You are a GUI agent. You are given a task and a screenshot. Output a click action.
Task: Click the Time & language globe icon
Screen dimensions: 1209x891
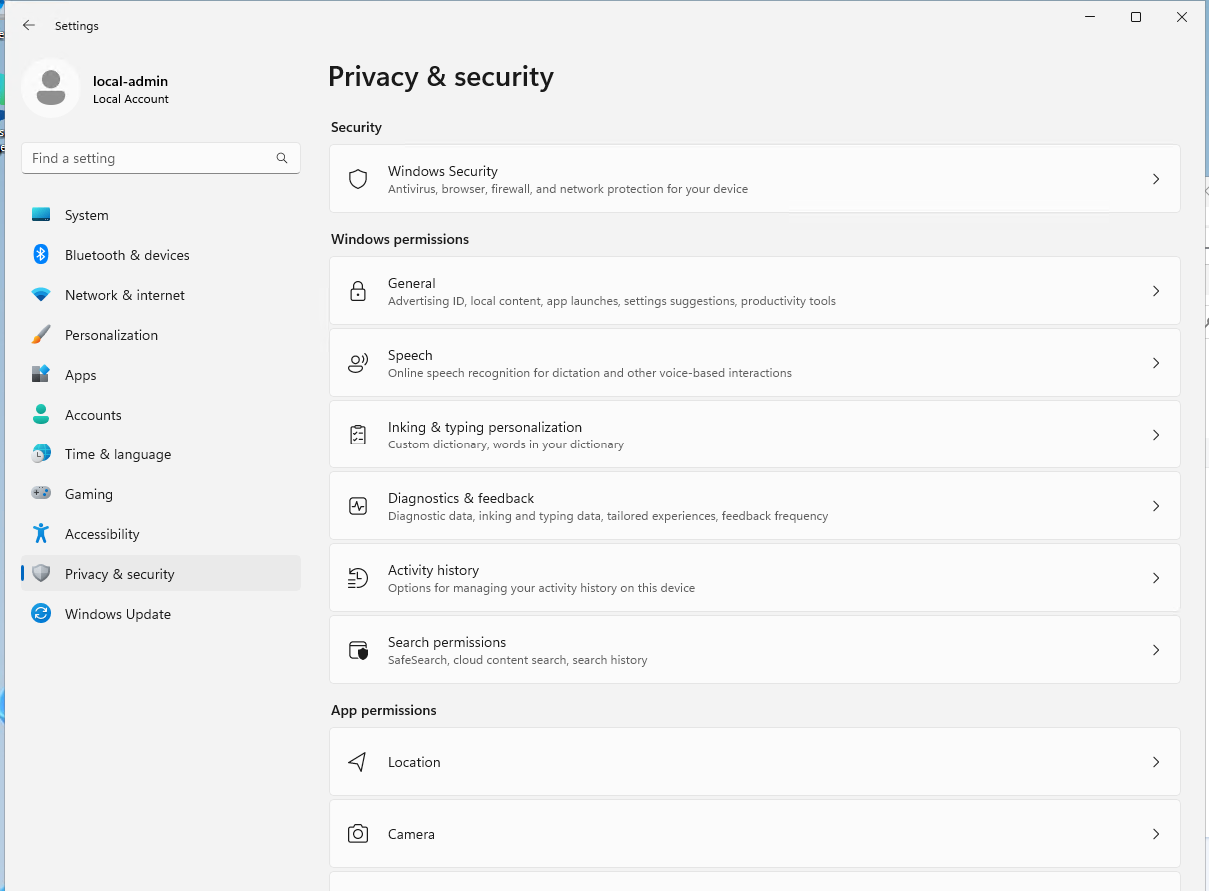(x=41, y=454)
